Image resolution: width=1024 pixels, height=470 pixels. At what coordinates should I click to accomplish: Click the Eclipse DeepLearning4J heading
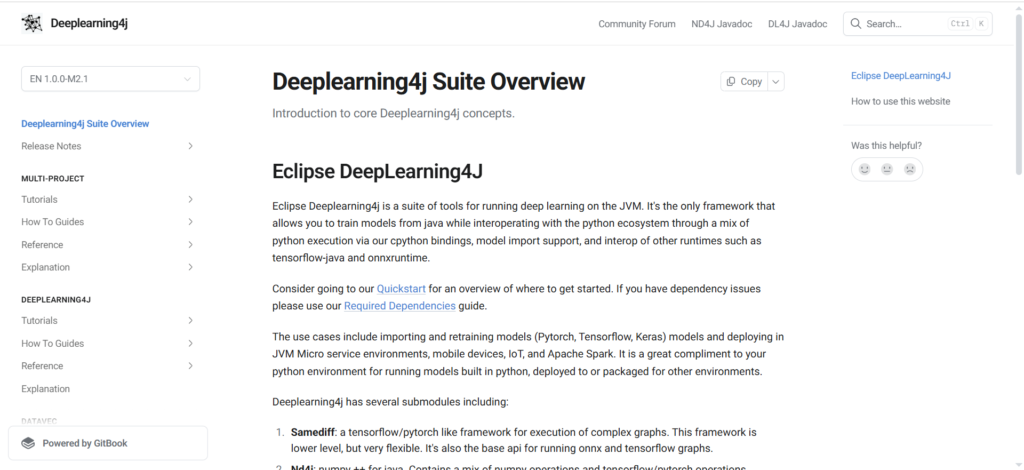coord(377,172)
